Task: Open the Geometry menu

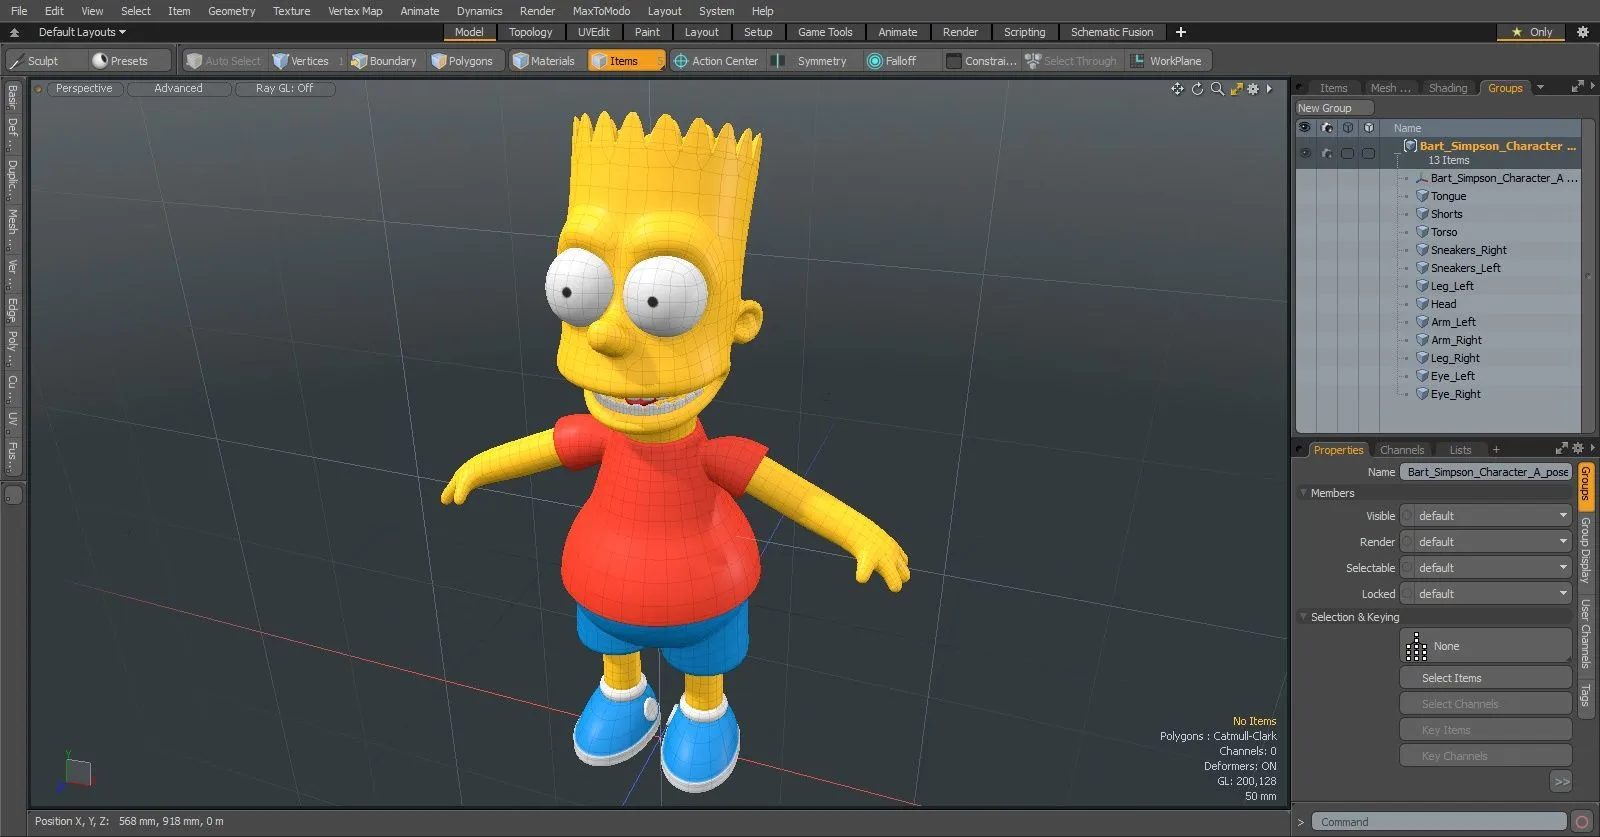Action: pos(231,11)
